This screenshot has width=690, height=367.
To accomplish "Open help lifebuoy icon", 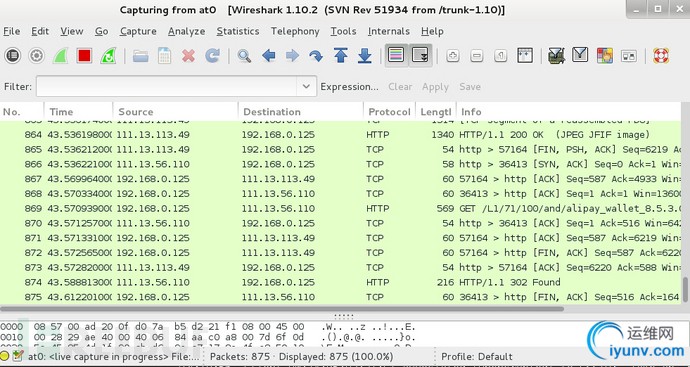I will [661, 56].
